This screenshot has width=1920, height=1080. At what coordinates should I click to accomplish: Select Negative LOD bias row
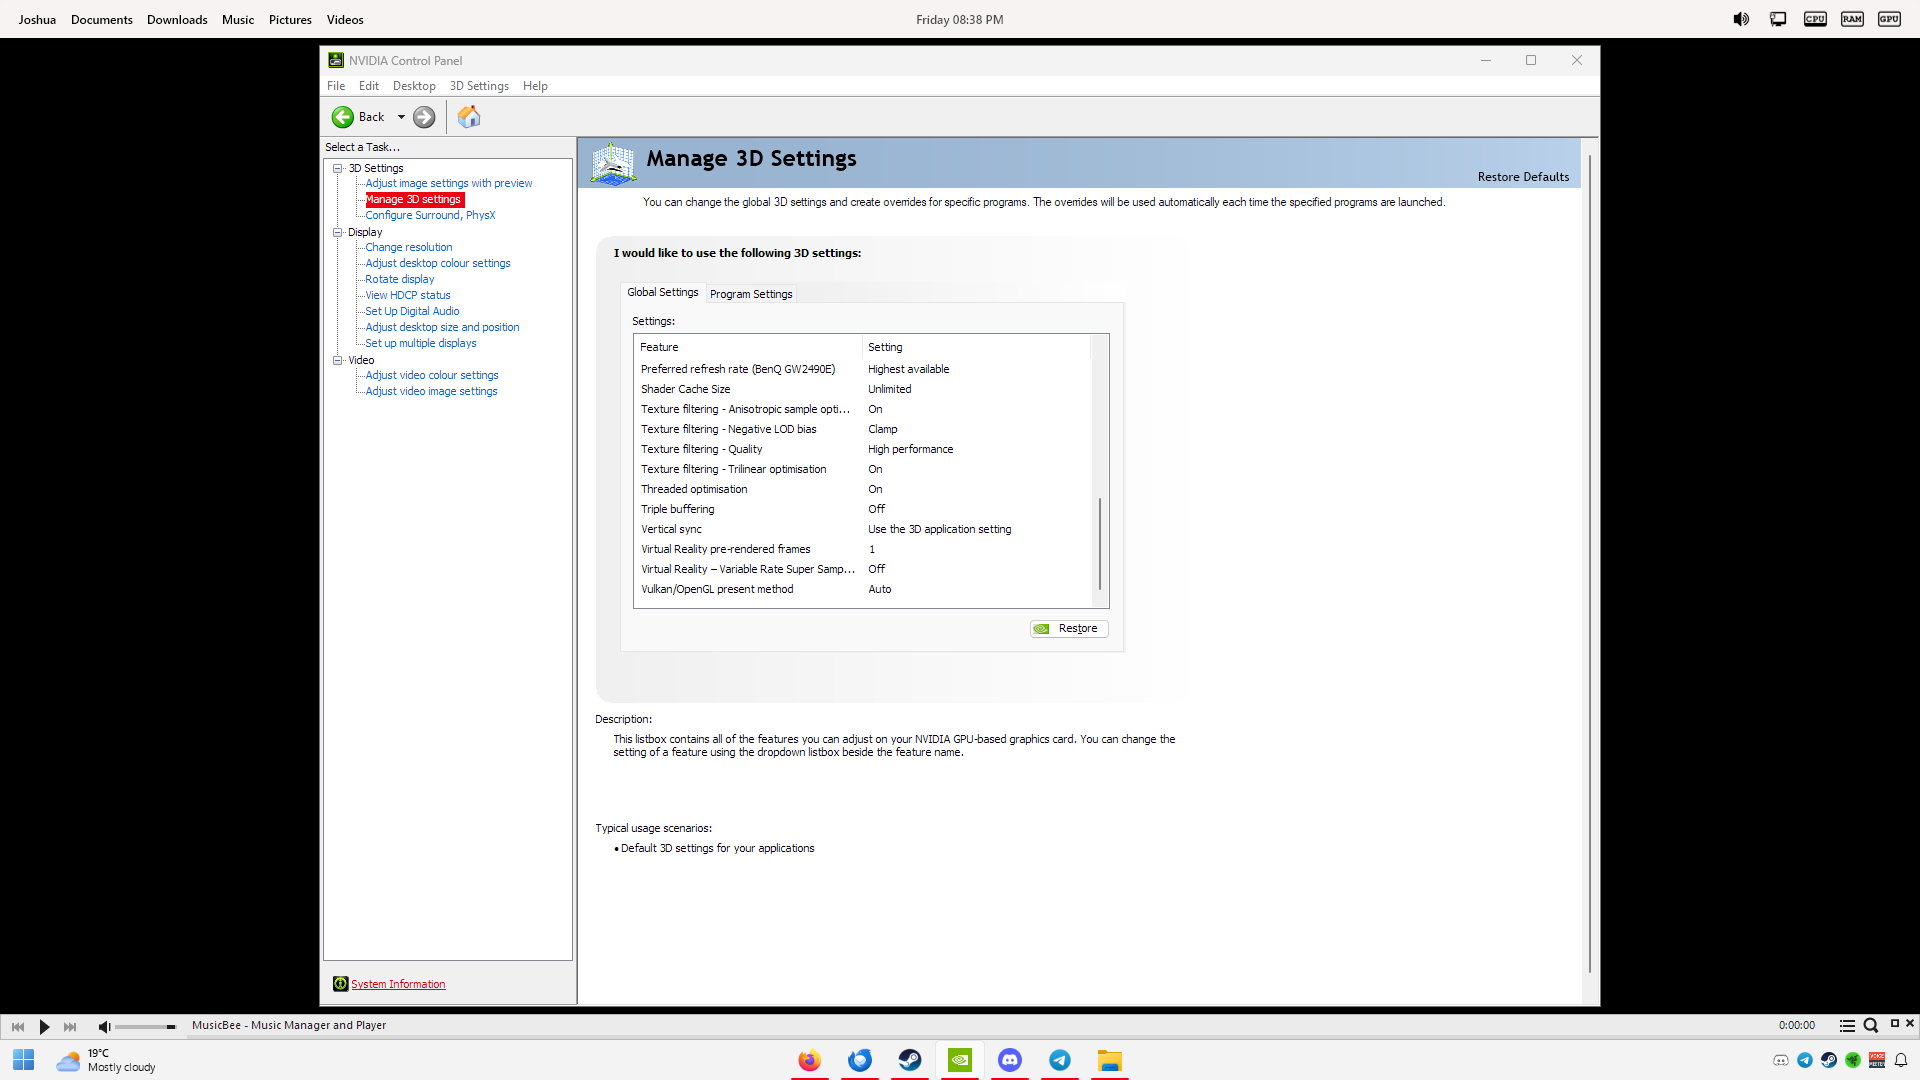[x=864, y=429]
